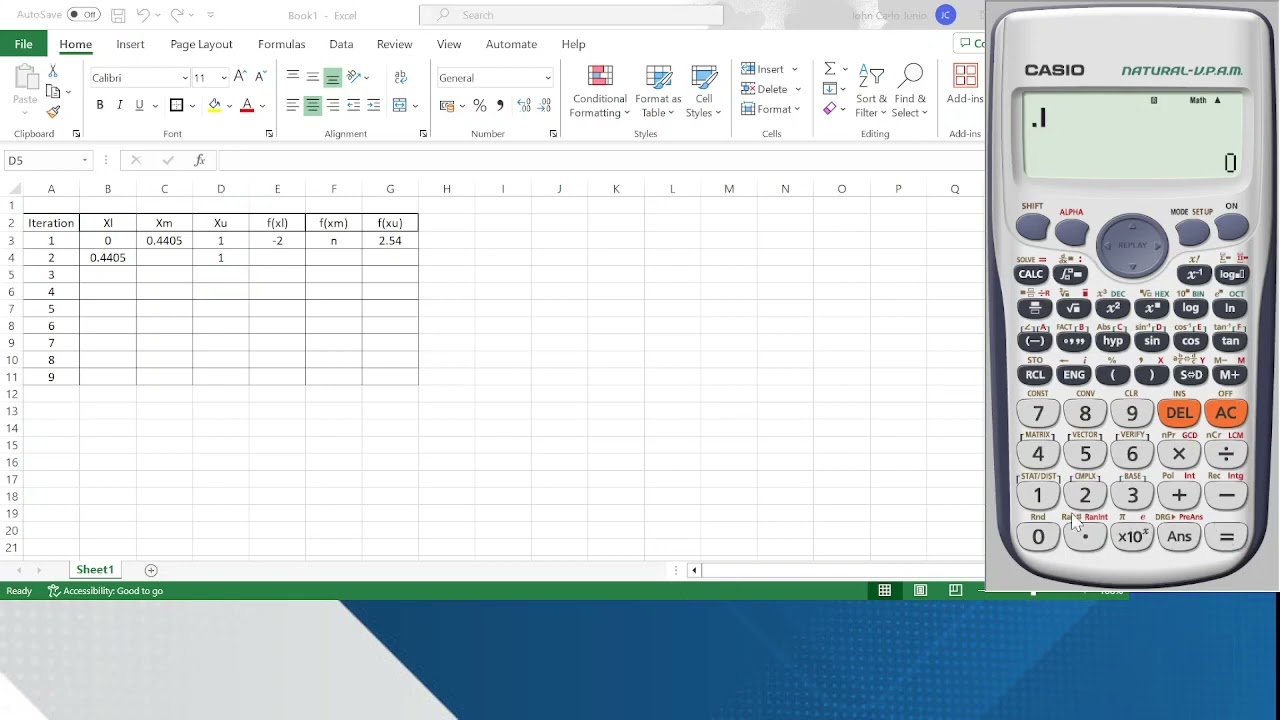
Task: Open the Cell Styles dropdown
Action: coord(704,92)
